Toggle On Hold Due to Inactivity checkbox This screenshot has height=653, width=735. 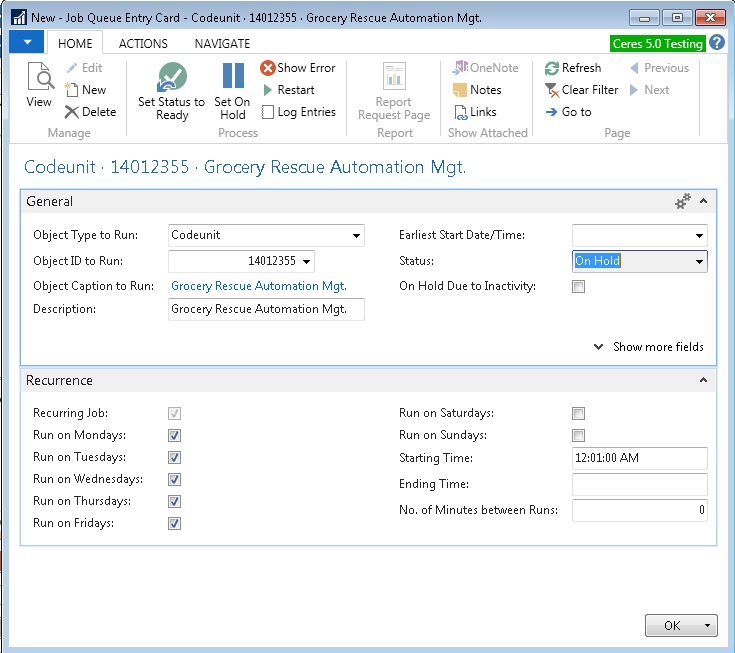tap(578, 287)
